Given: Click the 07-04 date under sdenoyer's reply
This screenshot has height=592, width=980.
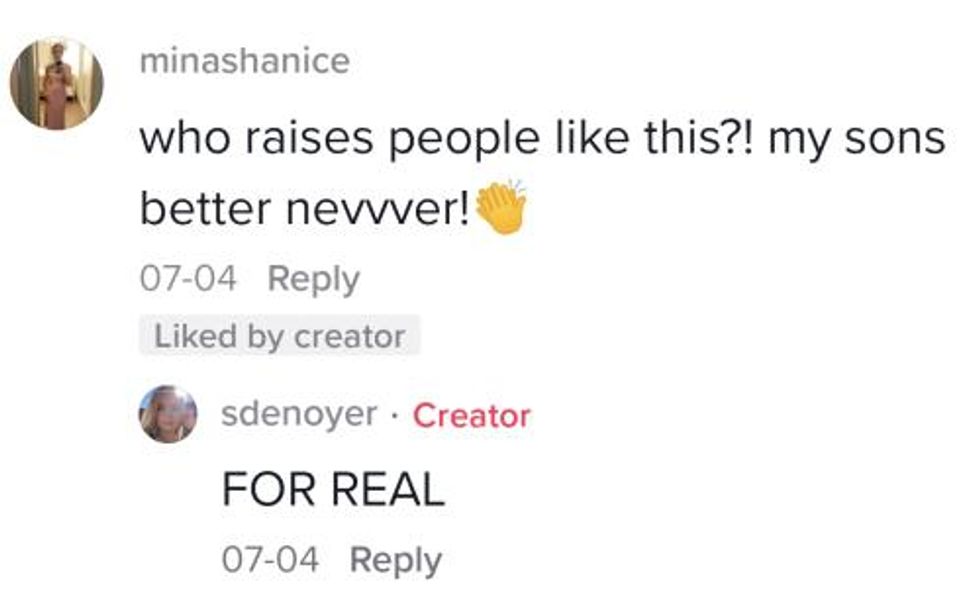Looking at the screenshot, I should coord(270,560).
